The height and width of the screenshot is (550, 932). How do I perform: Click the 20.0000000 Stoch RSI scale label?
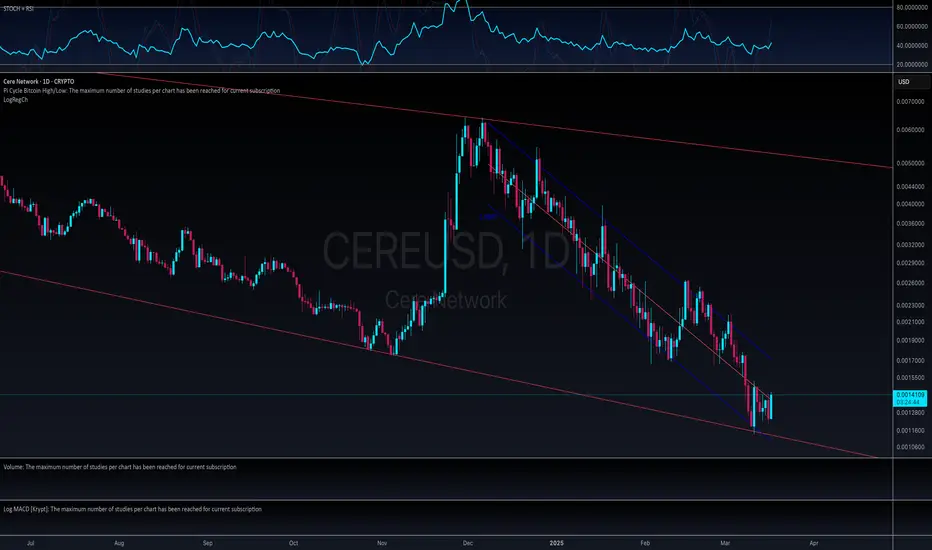click(x=912, y=64)
